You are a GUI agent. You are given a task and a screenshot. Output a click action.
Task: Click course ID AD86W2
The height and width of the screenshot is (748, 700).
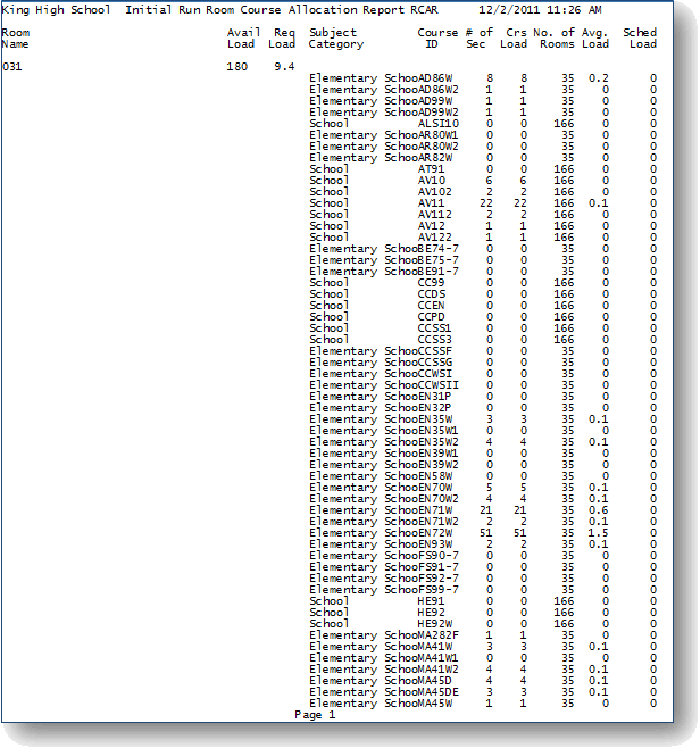(x=438, y=90)
